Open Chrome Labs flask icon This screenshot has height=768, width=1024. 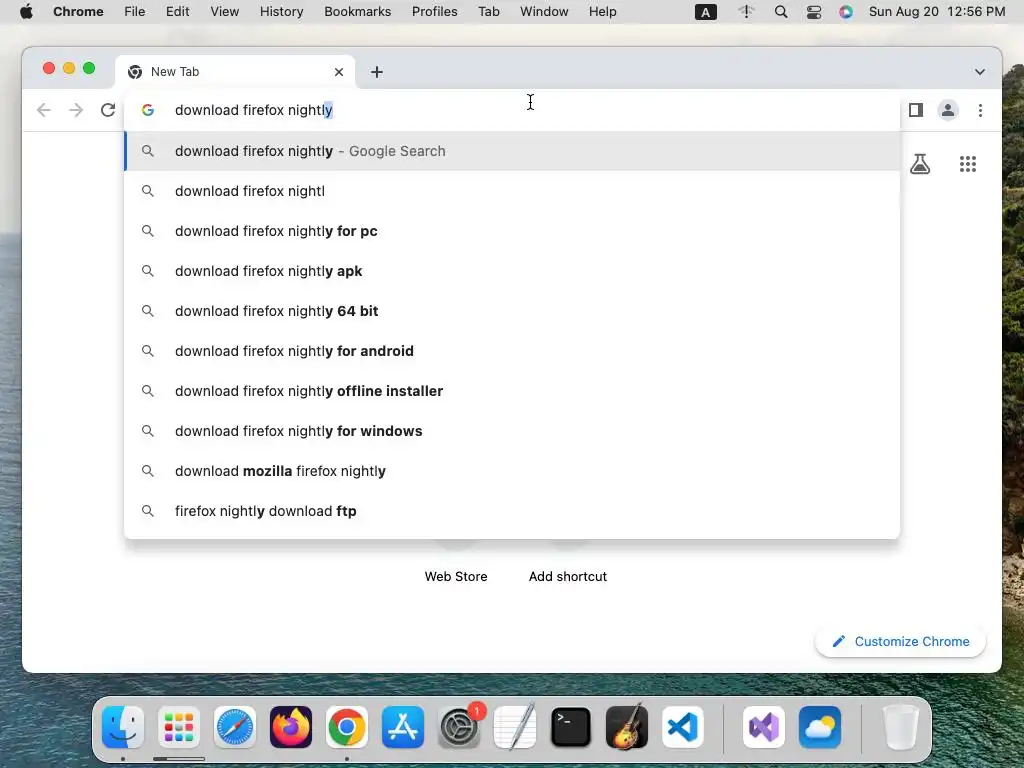click(920, 164)
